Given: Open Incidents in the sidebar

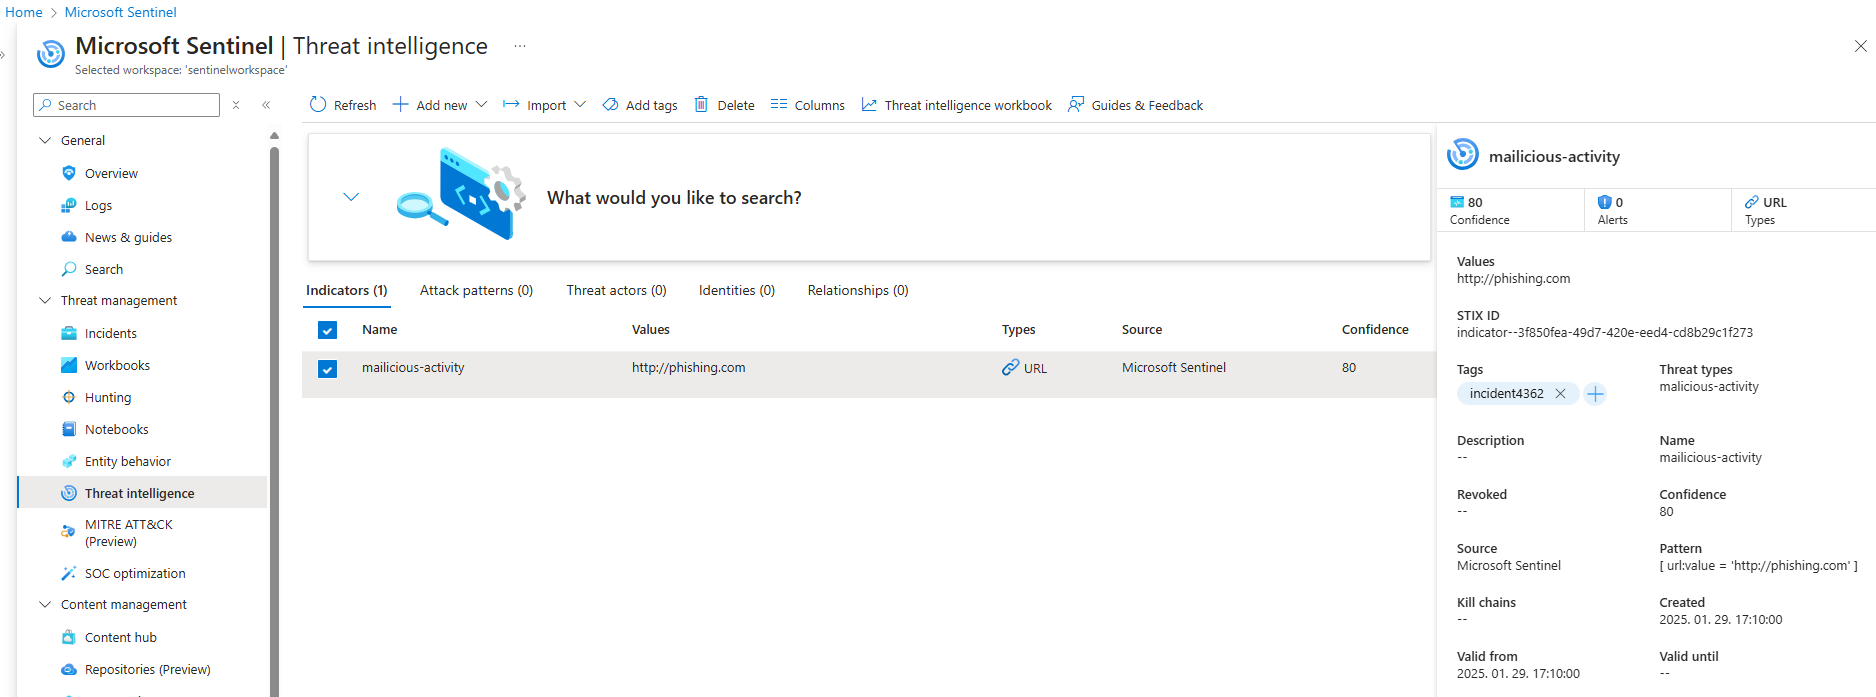Looking at the screenshot, I should point(110,334).
